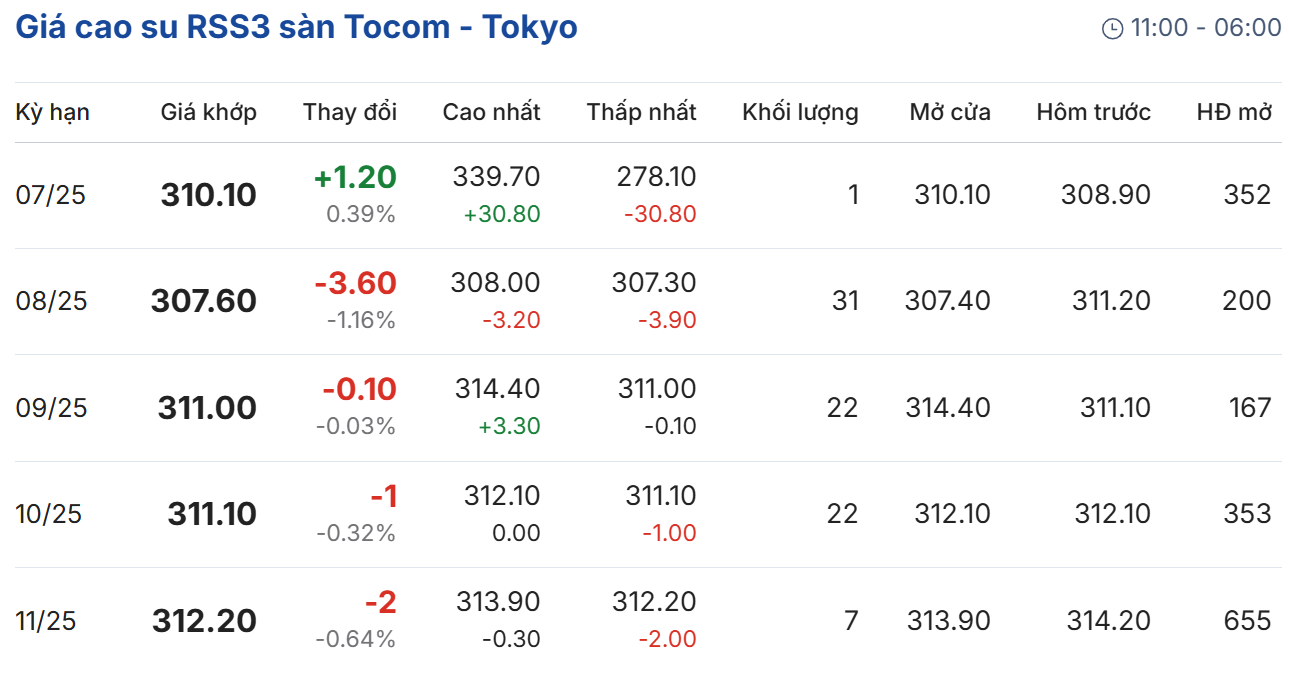Select the 'Mở cửa' column header
Viewport: 1290px width, 674px height.
[x=949, y=112]
